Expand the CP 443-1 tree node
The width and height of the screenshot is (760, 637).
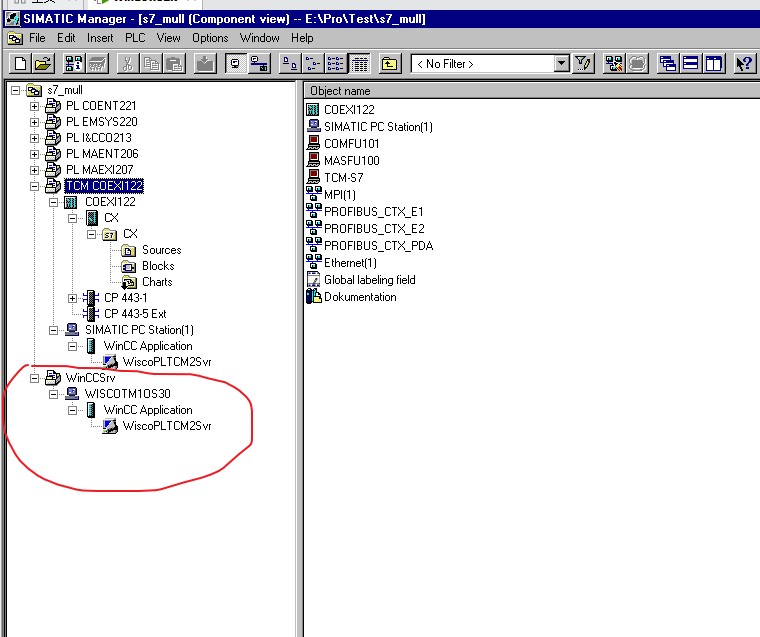[72, 298]
